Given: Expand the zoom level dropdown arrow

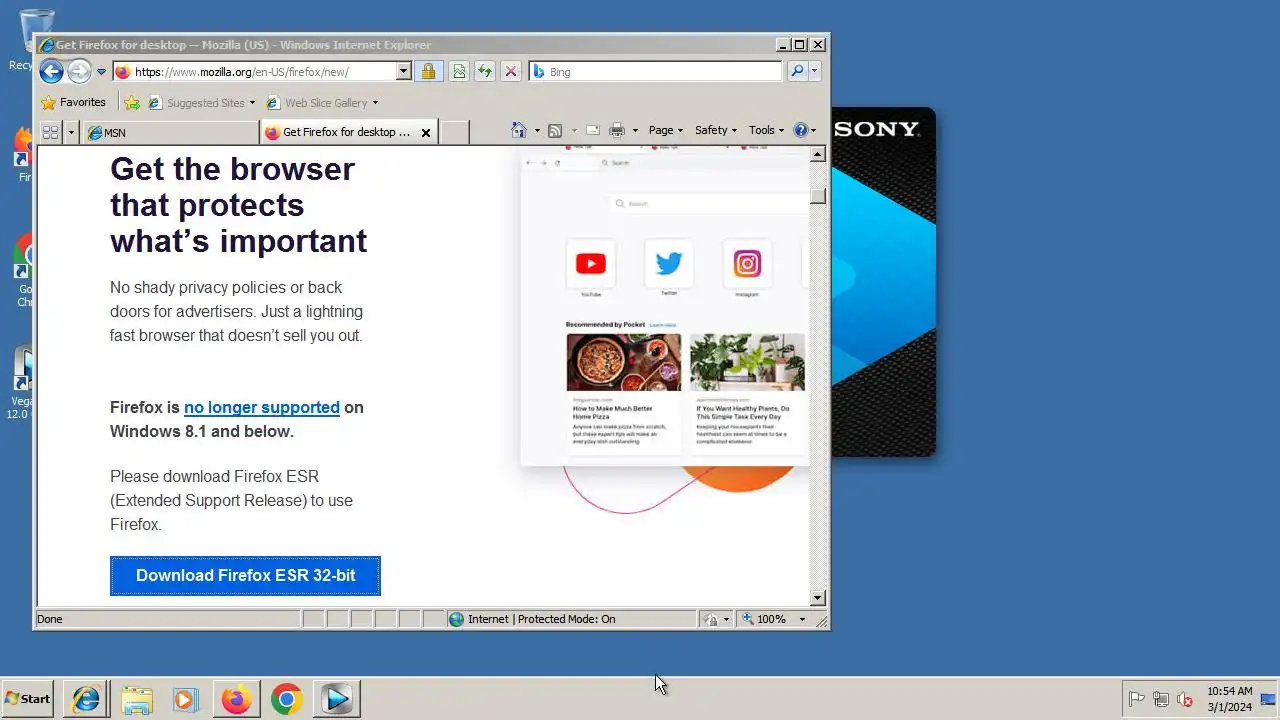Looking at the screenshot, I should [802, 619].
